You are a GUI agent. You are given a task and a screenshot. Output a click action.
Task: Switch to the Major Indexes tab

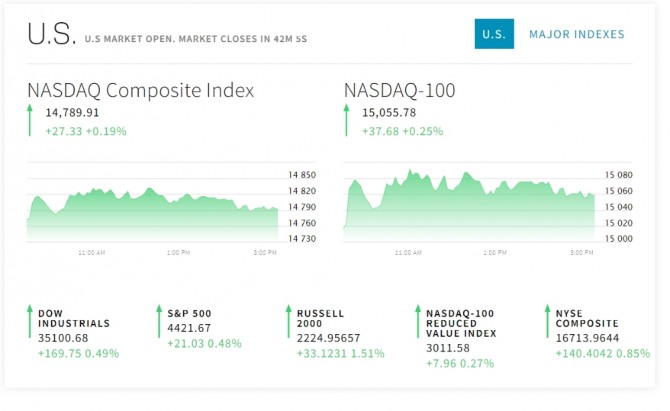(577, 35)
